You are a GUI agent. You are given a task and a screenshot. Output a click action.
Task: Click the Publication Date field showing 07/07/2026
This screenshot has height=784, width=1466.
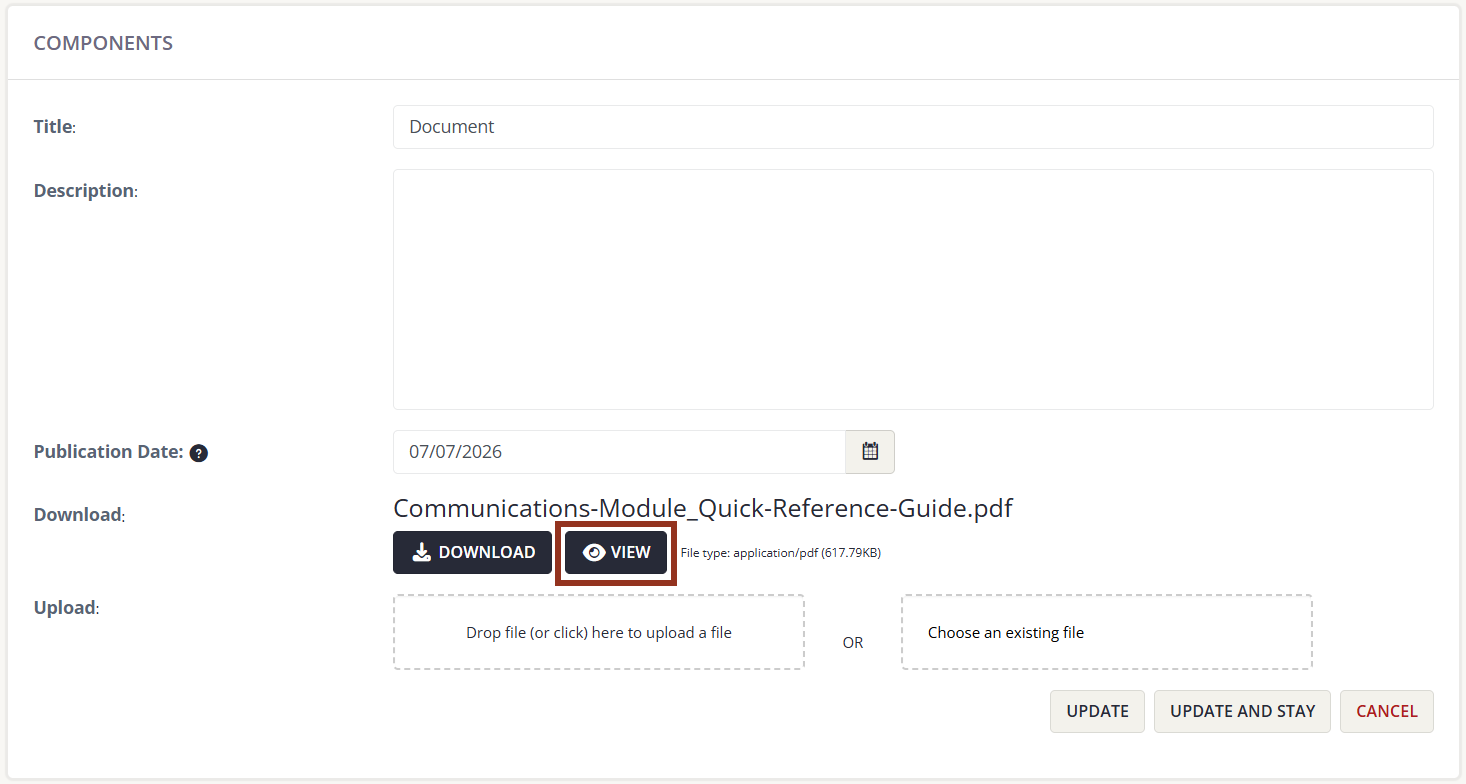(619, 452)
